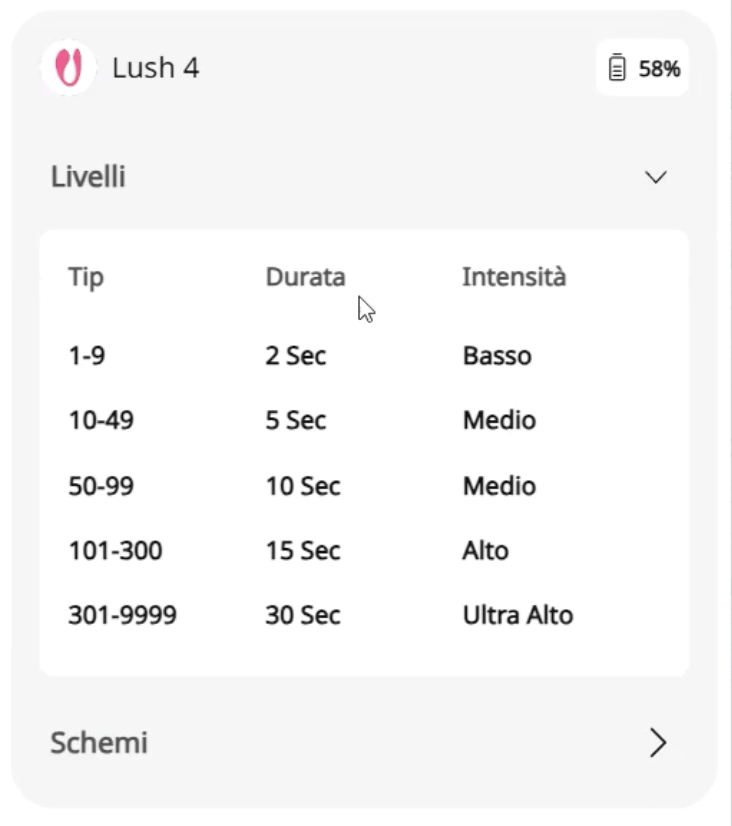Screen dimensions: 732x826
Task: Click the pink Lush 4 device icon
Action: tap(68, 68)
